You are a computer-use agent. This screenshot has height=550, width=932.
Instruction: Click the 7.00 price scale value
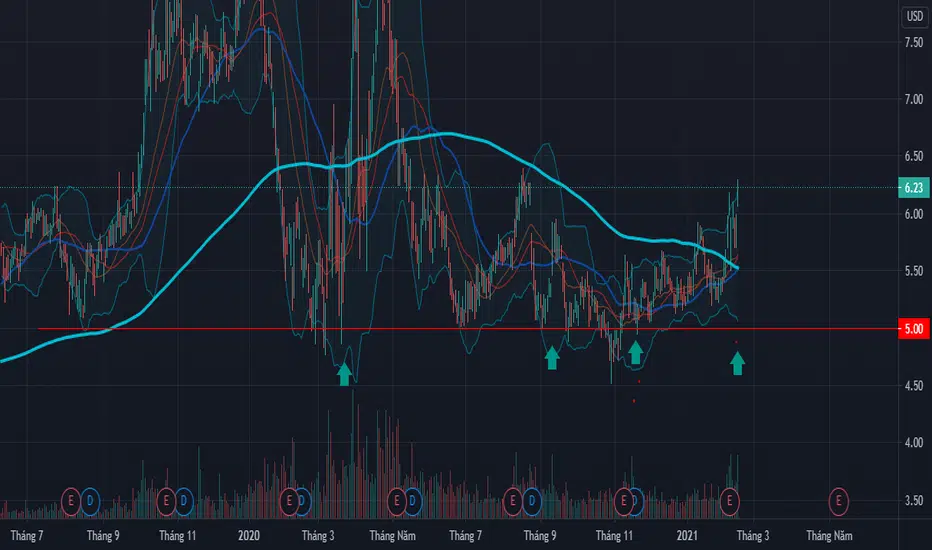pyautogui.click(x=914, y=99)
